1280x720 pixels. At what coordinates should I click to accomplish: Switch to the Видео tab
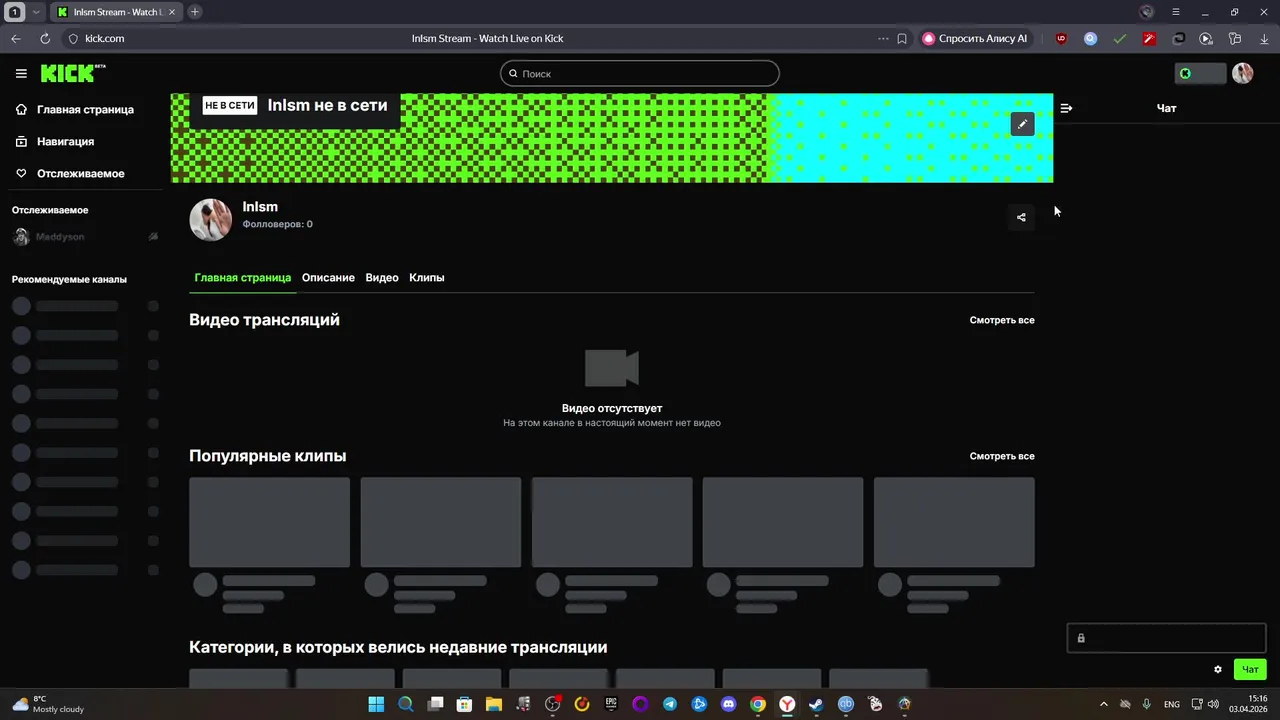[x=382, y=277]
